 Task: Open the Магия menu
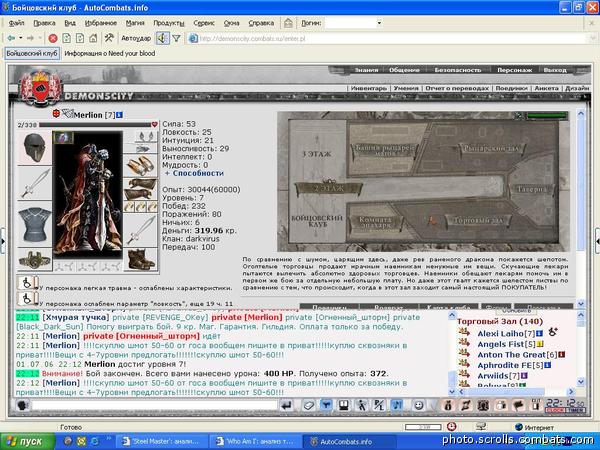tap(135, 23)
